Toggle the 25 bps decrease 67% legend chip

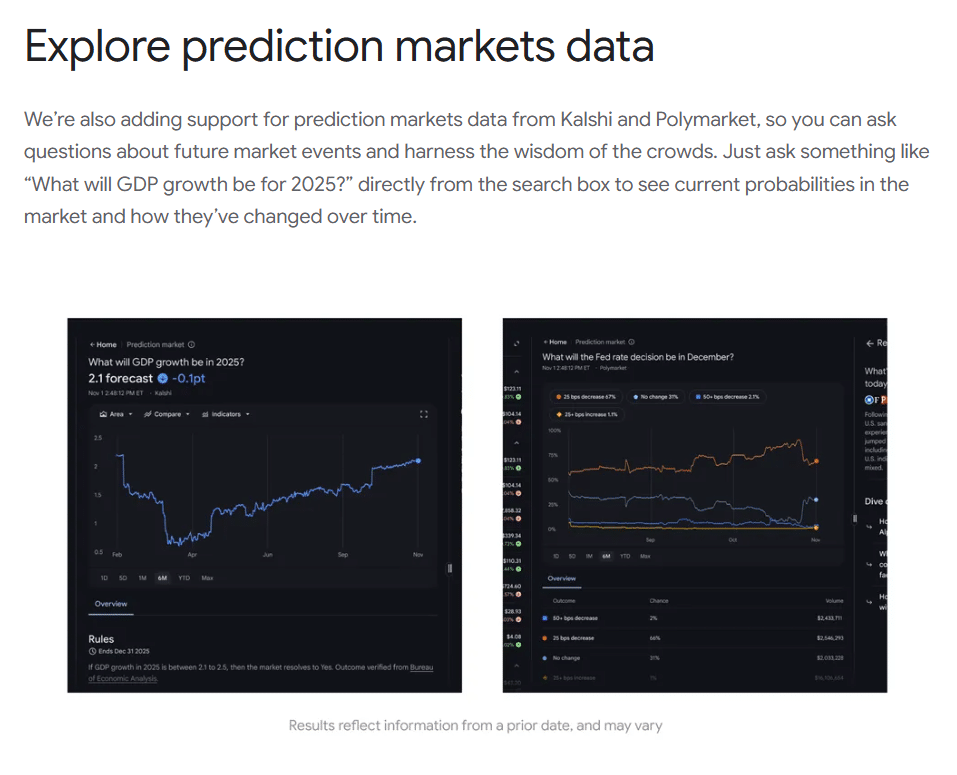586,397
